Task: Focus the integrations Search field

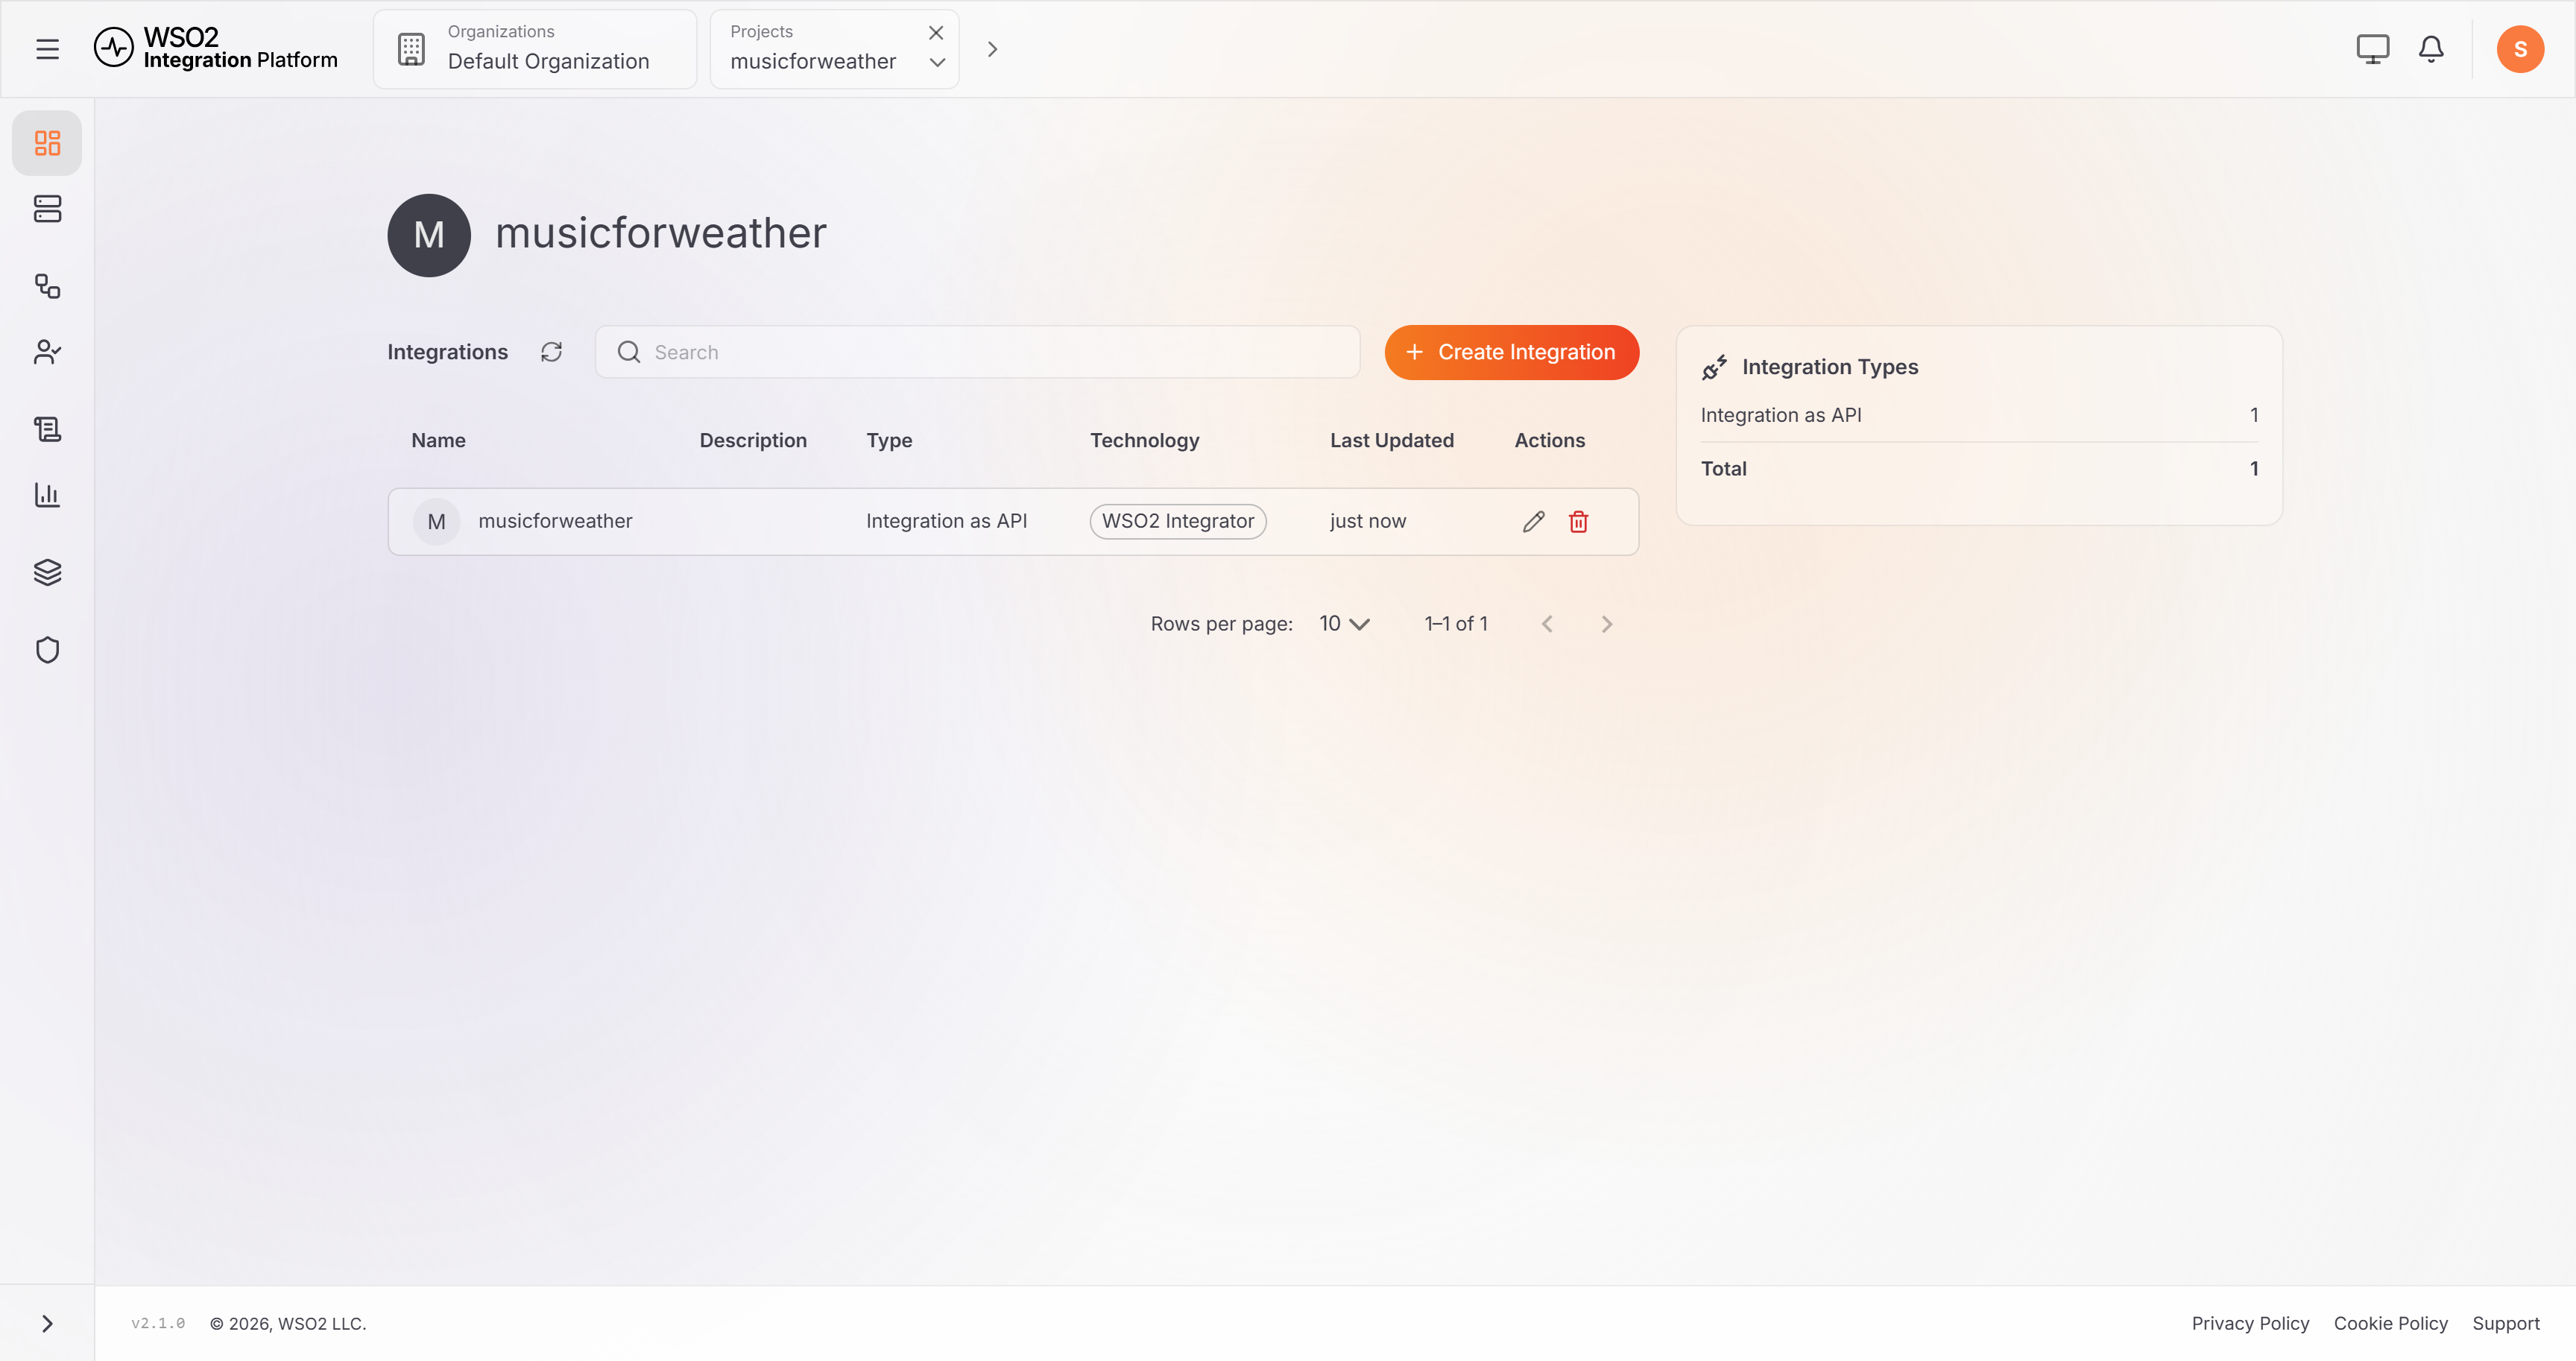Action: pos(977,352)
